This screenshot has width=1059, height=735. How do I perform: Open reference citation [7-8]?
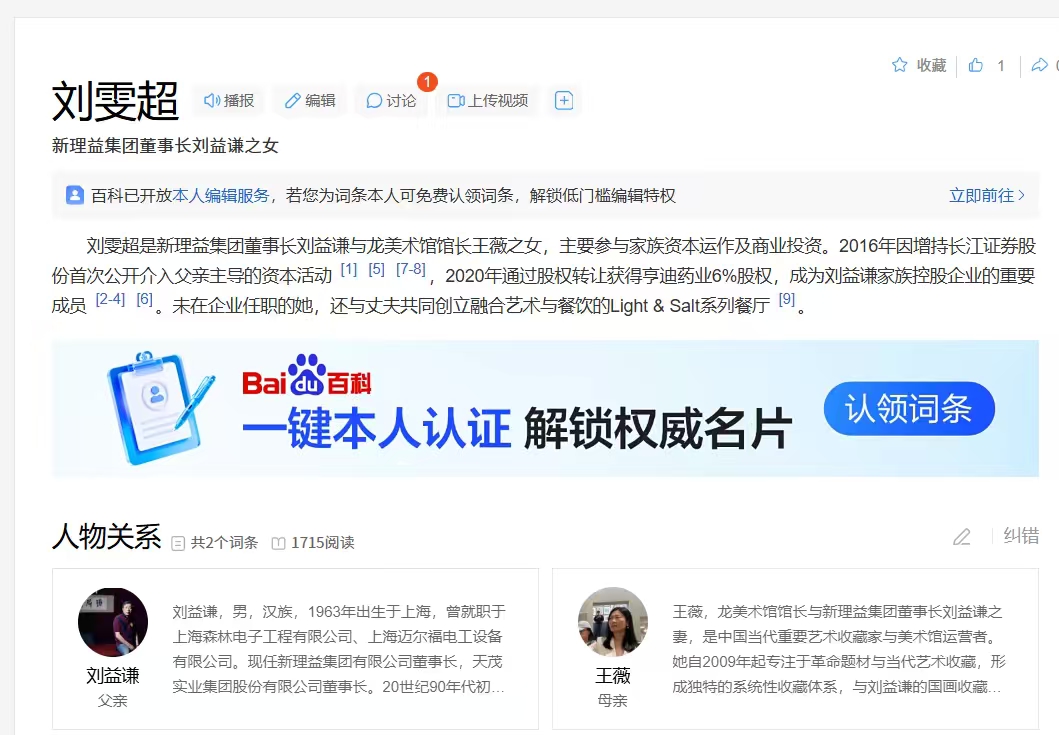411,270
